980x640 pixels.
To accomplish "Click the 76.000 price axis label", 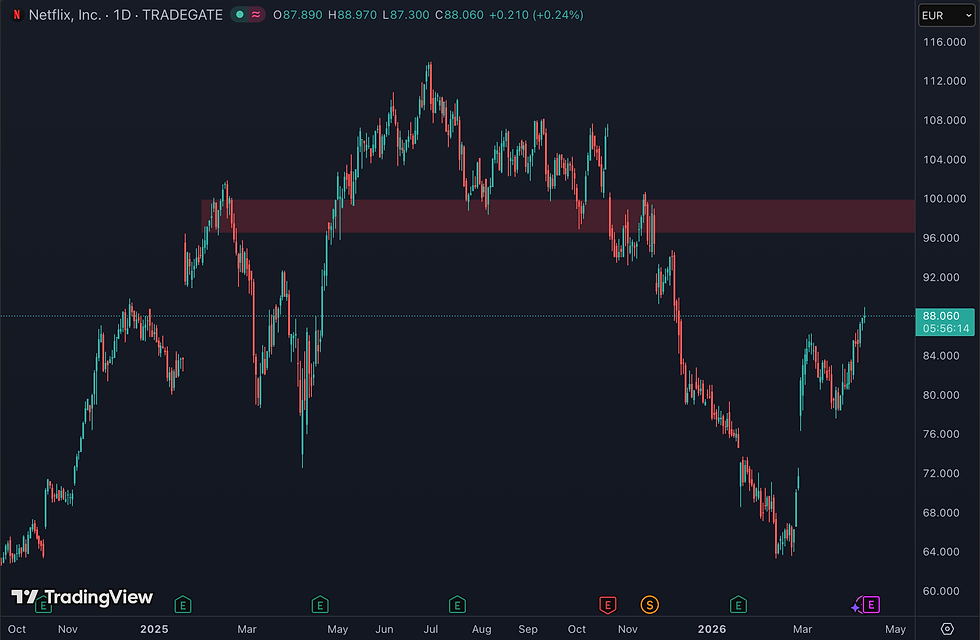I will pyautogui.click(x=941, y=434).
